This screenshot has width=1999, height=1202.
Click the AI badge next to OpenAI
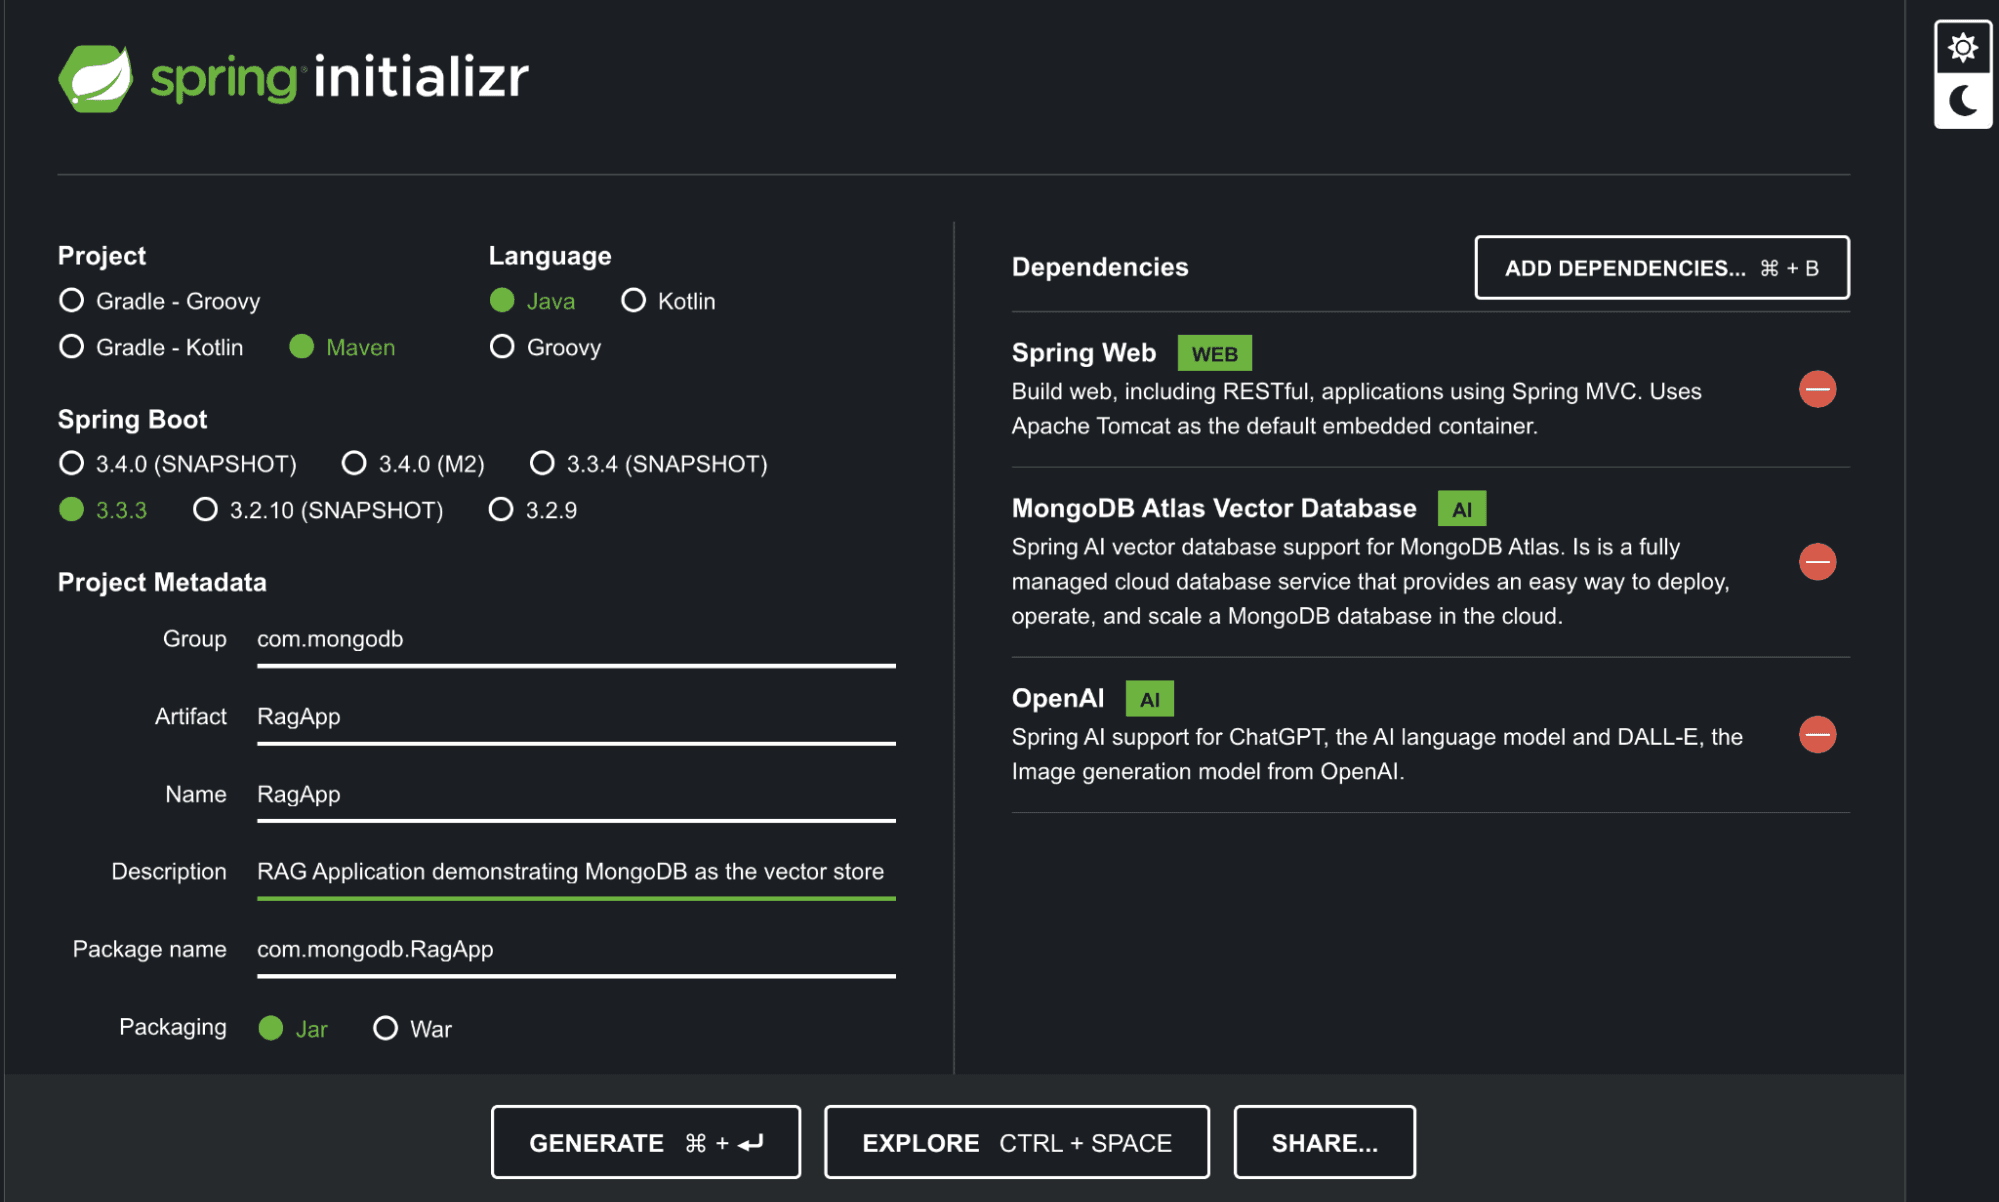(x=1150, y=698)
